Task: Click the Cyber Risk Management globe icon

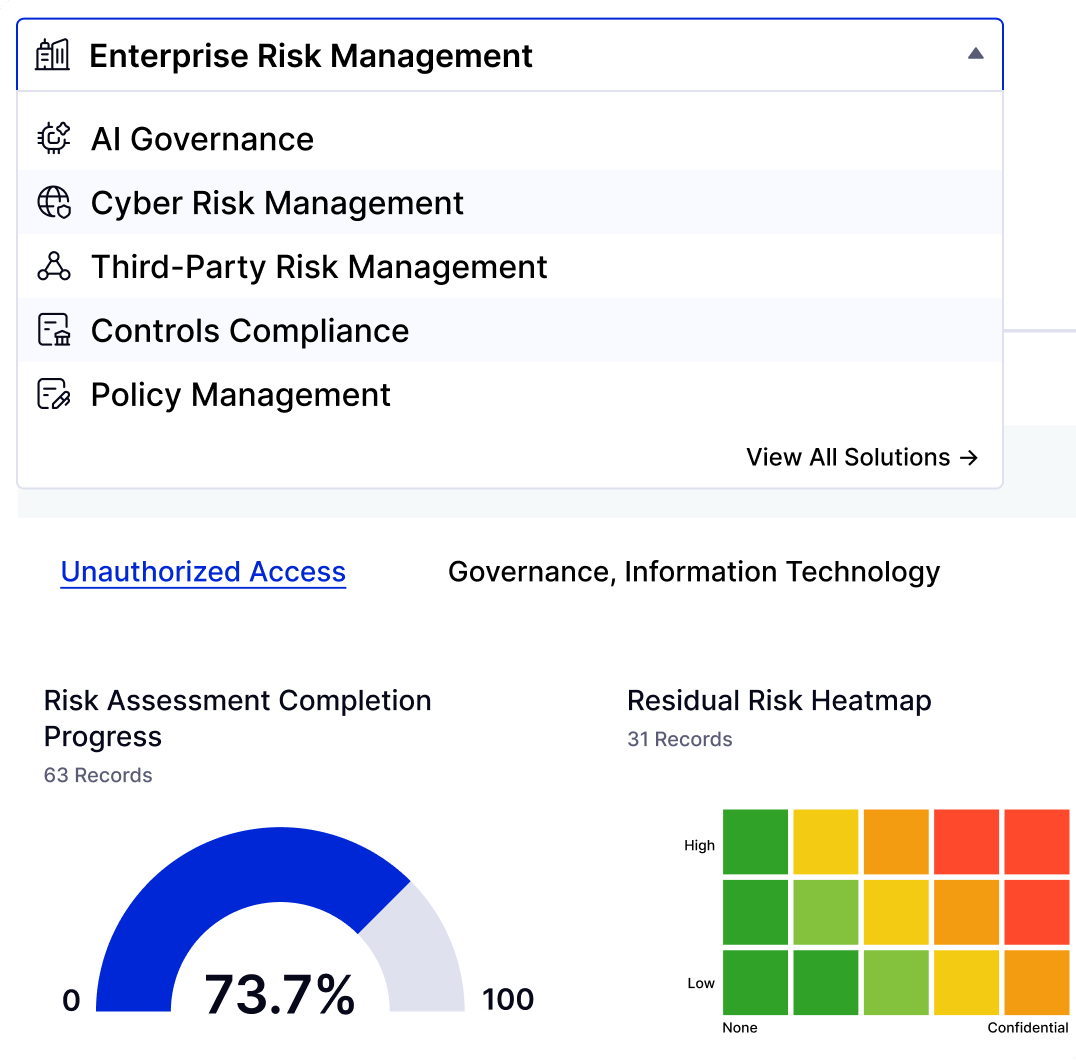Action: click(54, 203)
